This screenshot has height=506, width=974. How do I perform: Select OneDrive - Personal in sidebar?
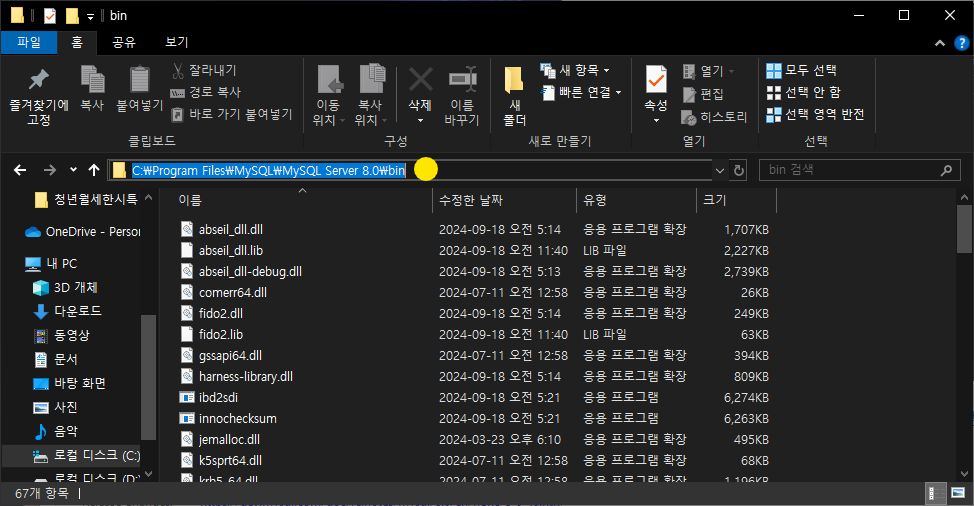click(83, 232)
